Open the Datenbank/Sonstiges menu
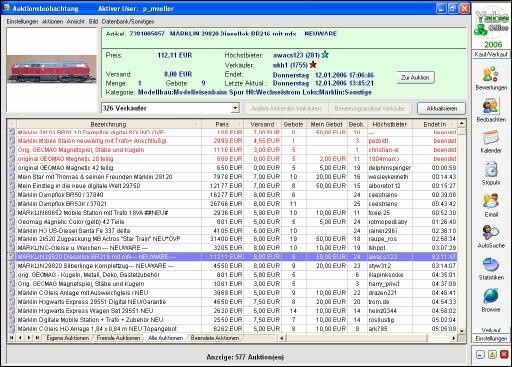This screenshot has height=367, width=512. [128, 21]
